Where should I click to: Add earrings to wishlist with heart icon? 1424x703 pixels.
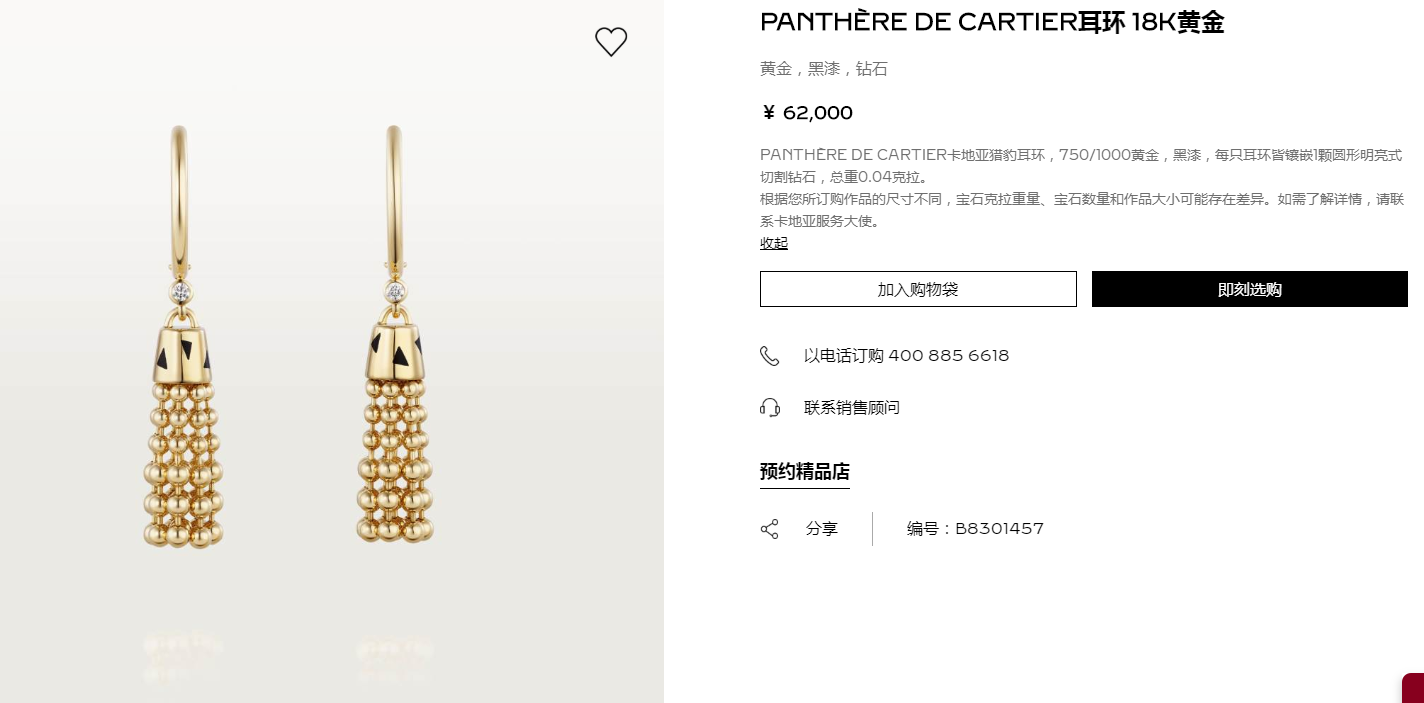611,42
